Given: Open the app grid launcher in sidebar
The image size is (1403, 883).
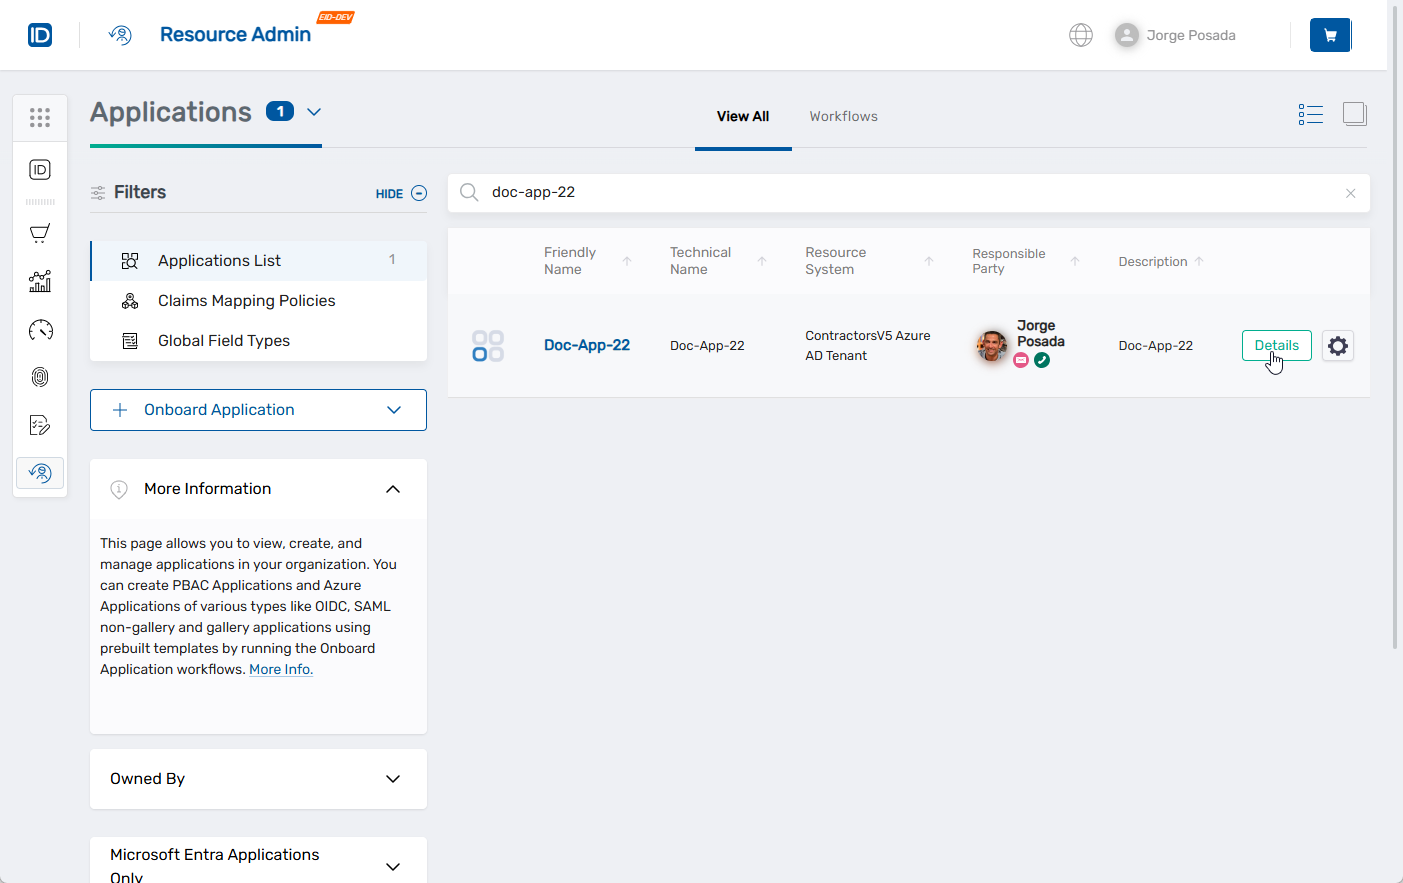Looking at the screenshot, I should click(x=40, y=118).
